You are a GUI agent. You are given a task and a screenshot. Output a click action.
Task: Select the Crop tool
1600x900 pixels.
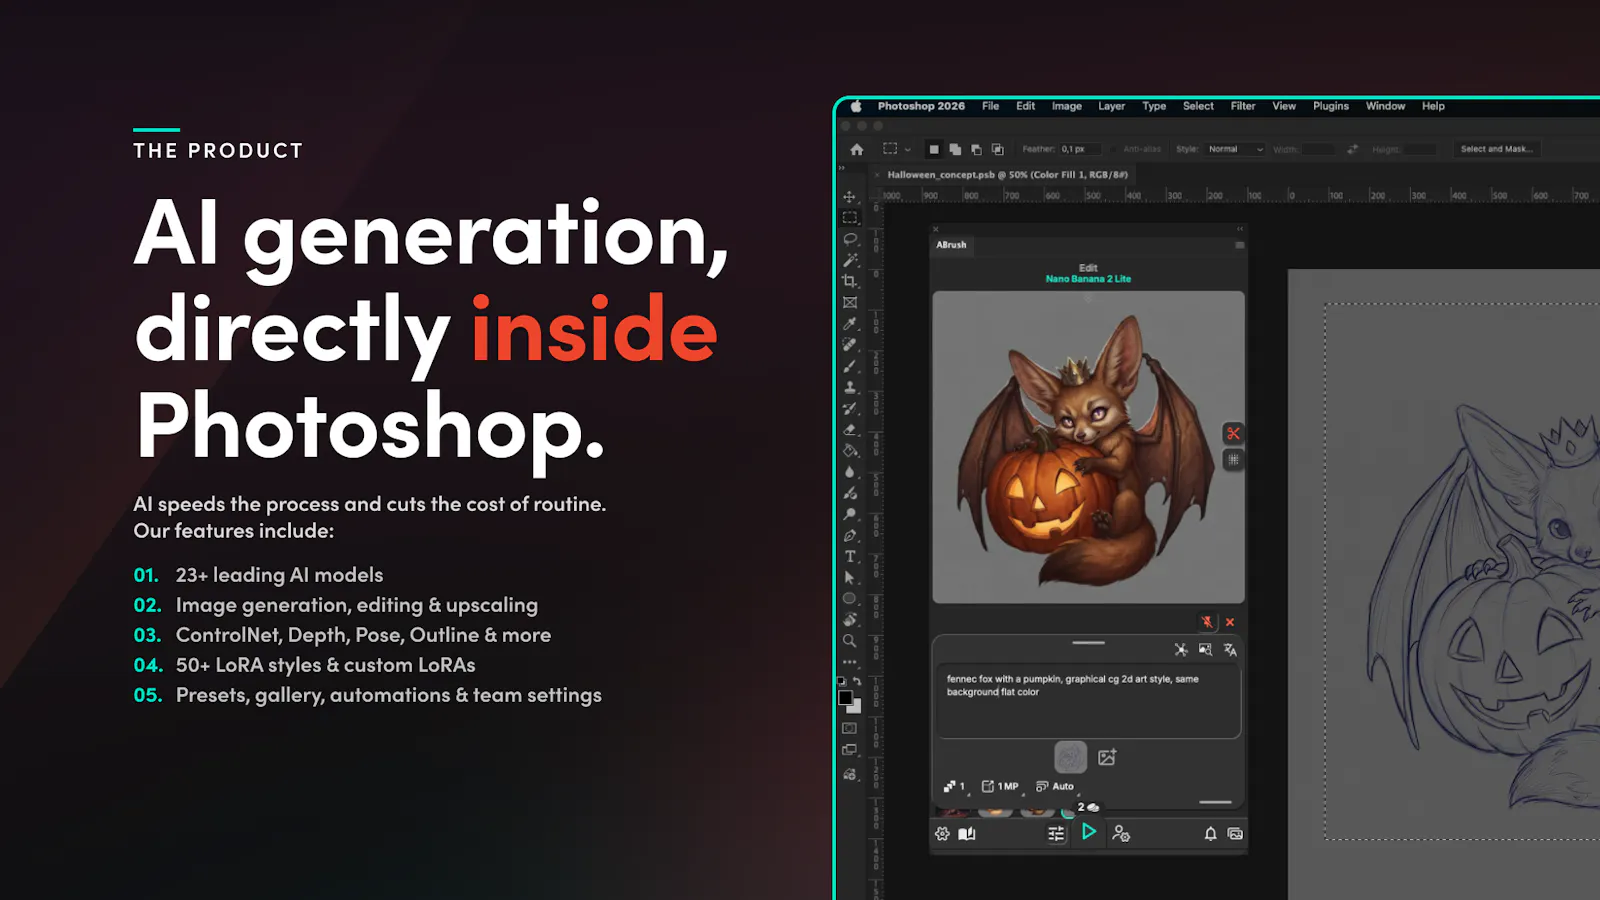[850, 281]
